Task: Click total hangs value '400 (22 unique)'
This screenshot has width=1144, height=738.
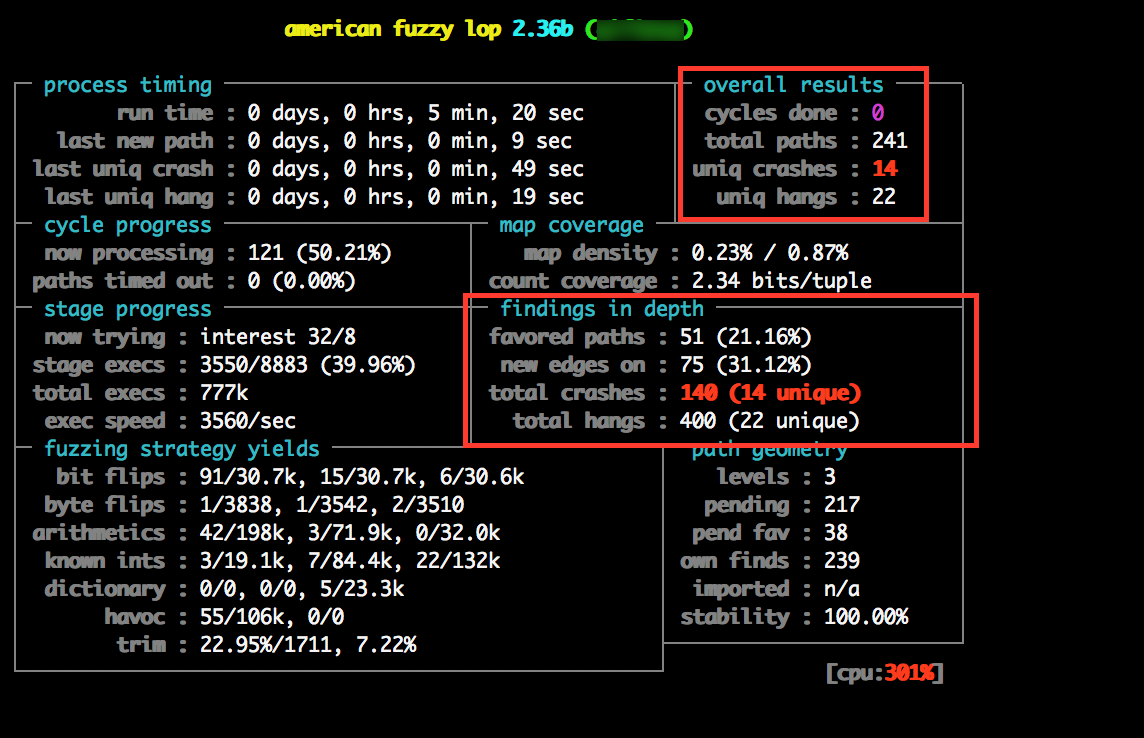Action: coord(770,422)
